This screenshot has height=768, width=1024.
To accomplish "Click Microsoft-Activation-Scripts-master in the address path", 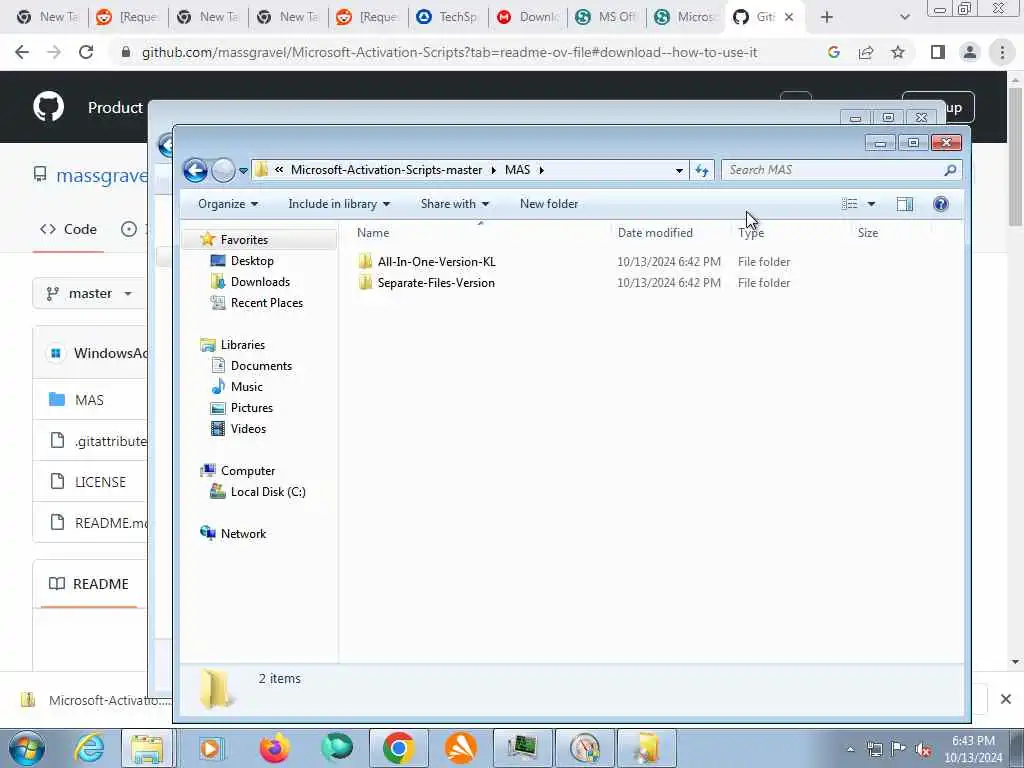I will (x=386, y=170).
